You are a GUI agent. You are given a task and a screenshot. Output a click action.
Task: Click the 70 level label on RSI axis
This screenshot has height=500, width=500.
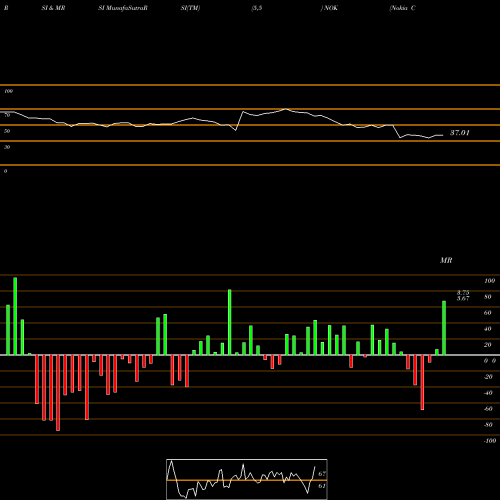[7, 115]
